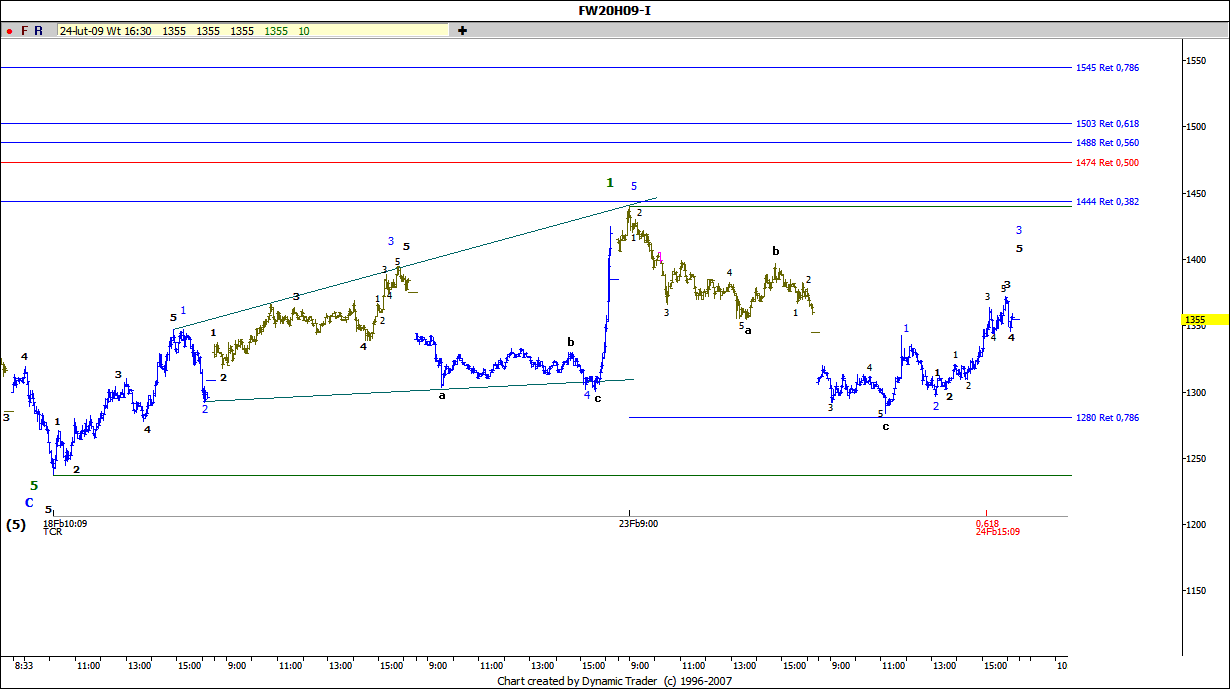Image resolution: width=1230 pixels, height=689 pixels.
Task: Click the red dot record icon
Action: 9,31
